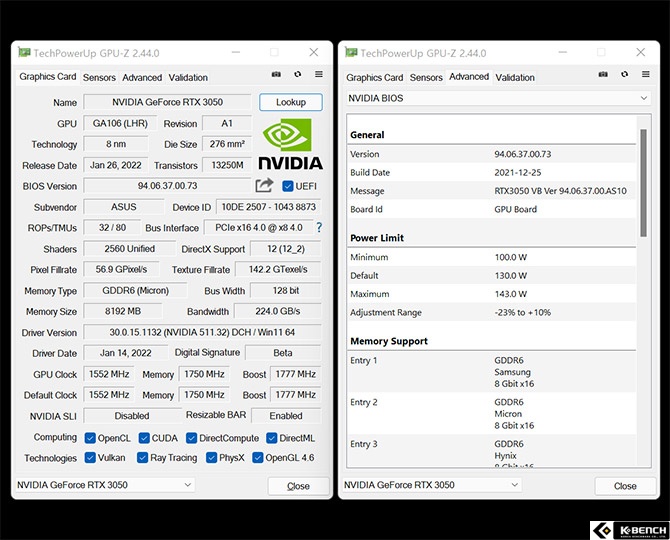Click the Driver Version field
Screen dimensions: 670x540
coord(202,332)
